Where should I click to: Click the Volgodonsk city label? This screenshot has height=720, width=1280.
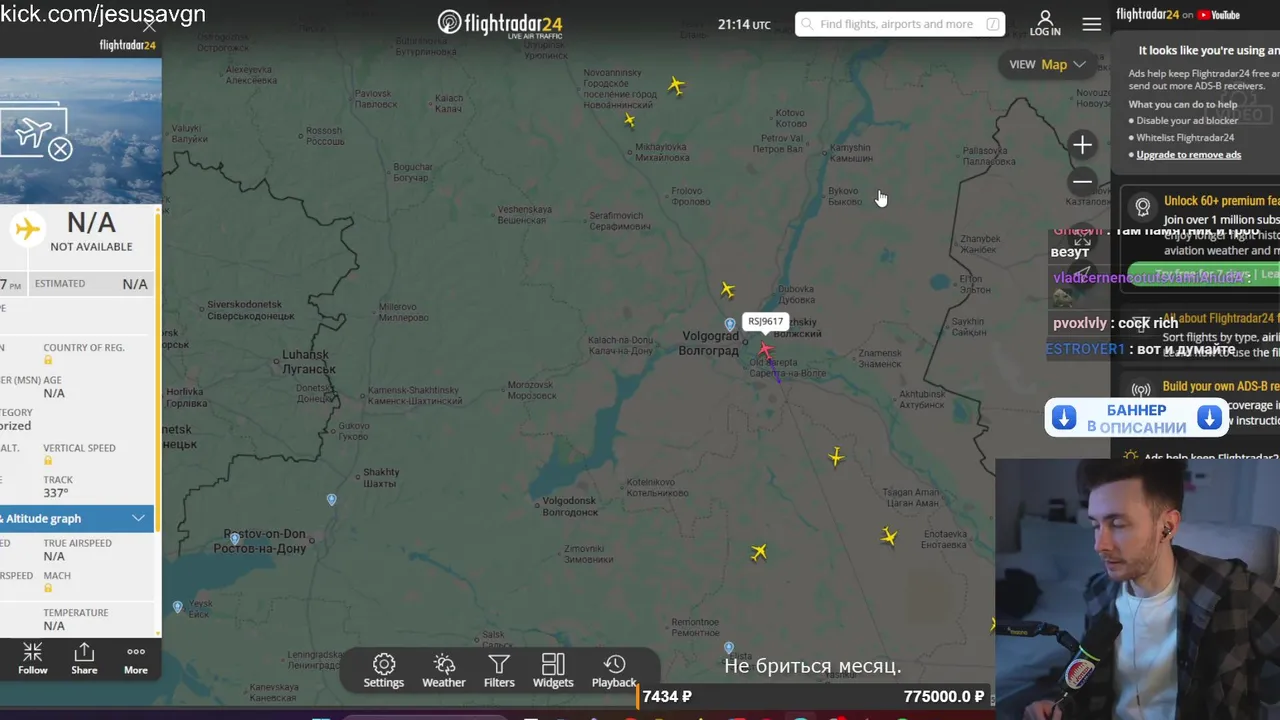pos(569,506)
